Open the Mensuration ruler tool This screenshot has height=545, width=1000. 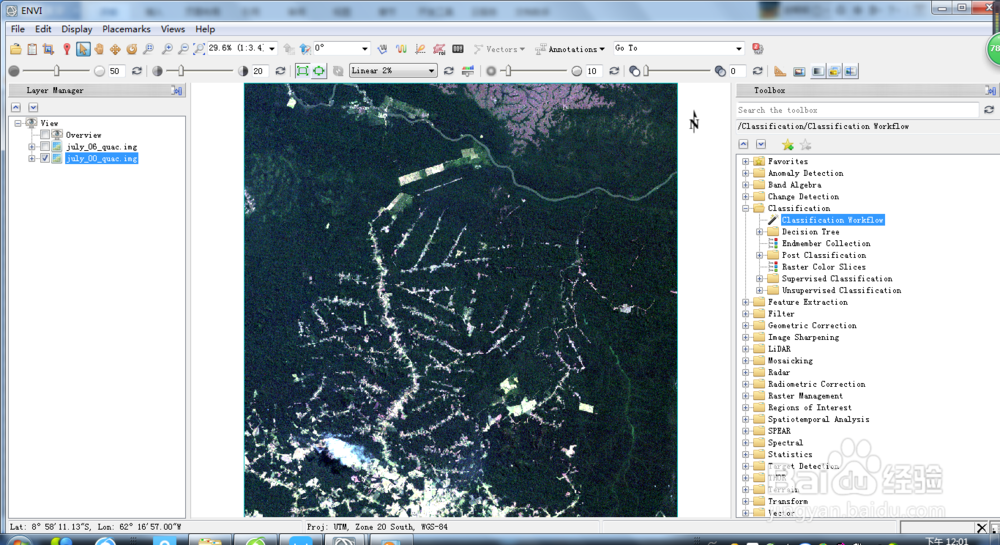click(780, 71)
